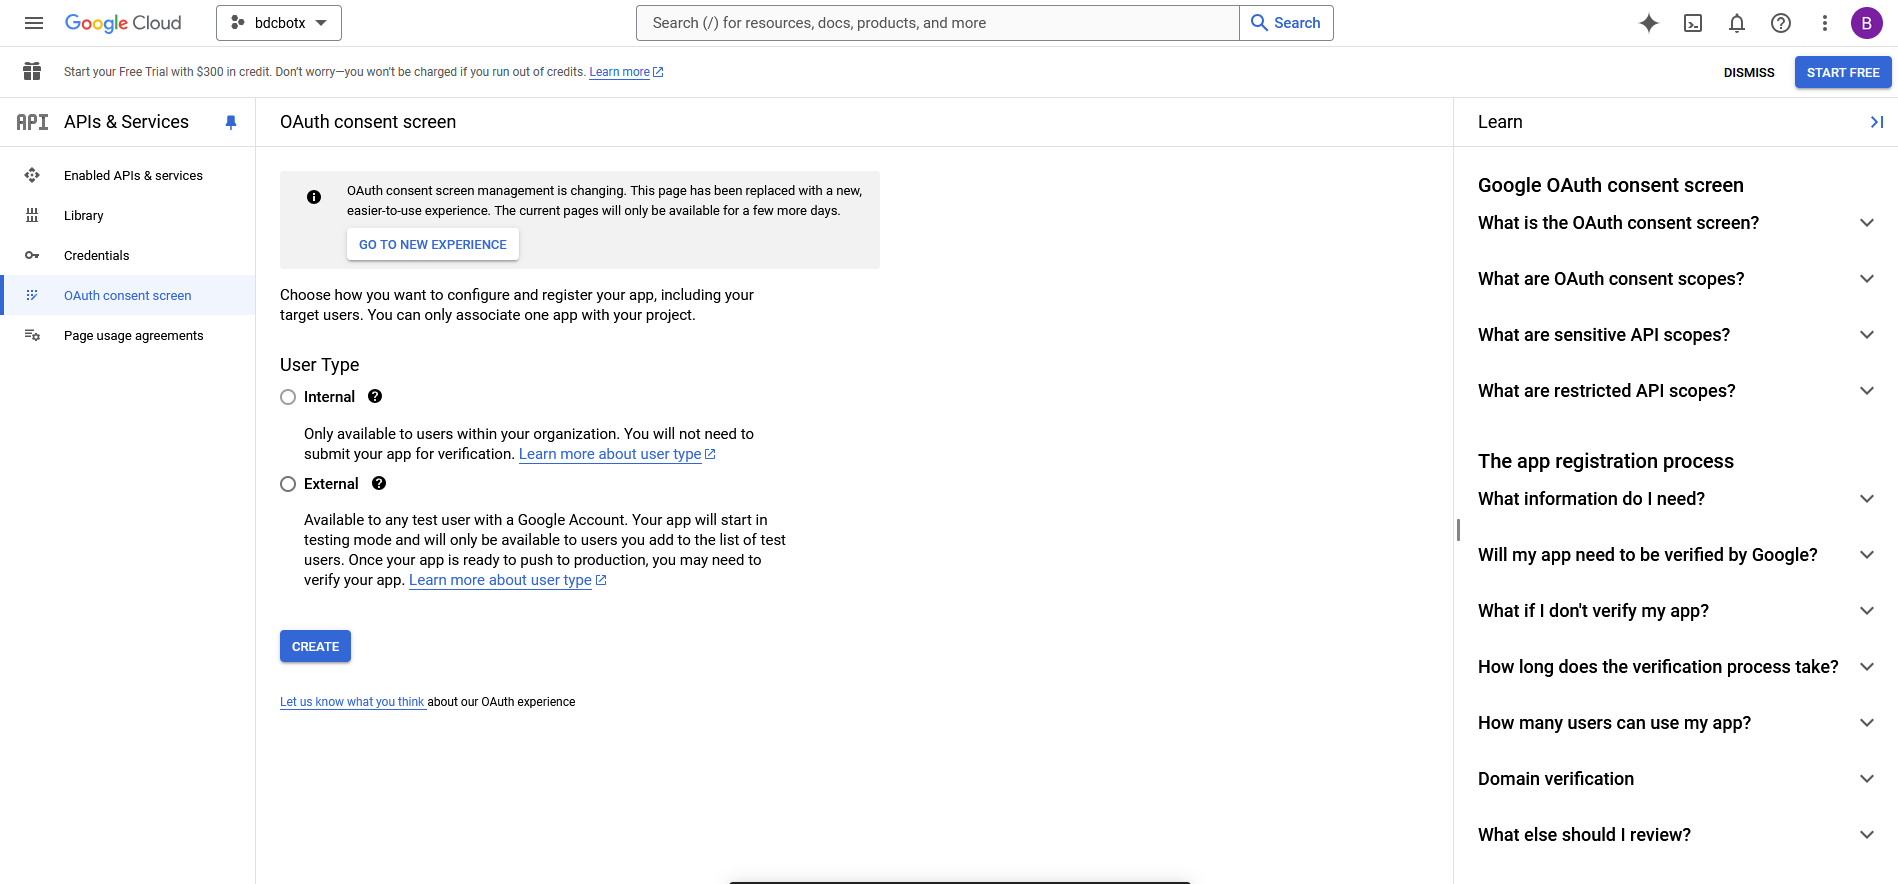This screenshot has width=1898, height=884.
Task: Open Learn more about user type under External
Action: pyautogui.click(x=507, y=580)
